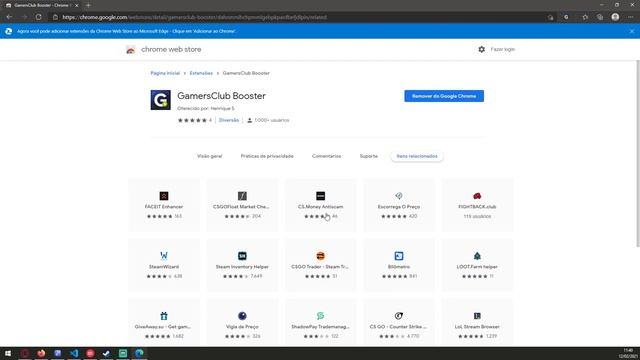The width and height of the screenshot is (640, 360).
Task: Click the 'FACEIT Enhancer' card title
Action: pos(164,207)
